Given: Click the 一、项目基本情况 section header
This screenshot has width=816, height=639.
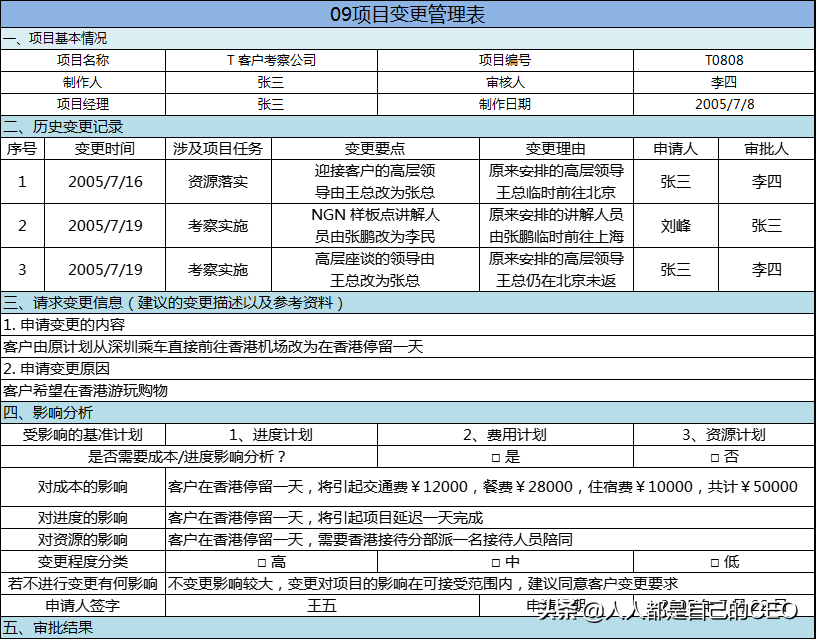Looking at the screenshot, I should [x=407, y=39].
